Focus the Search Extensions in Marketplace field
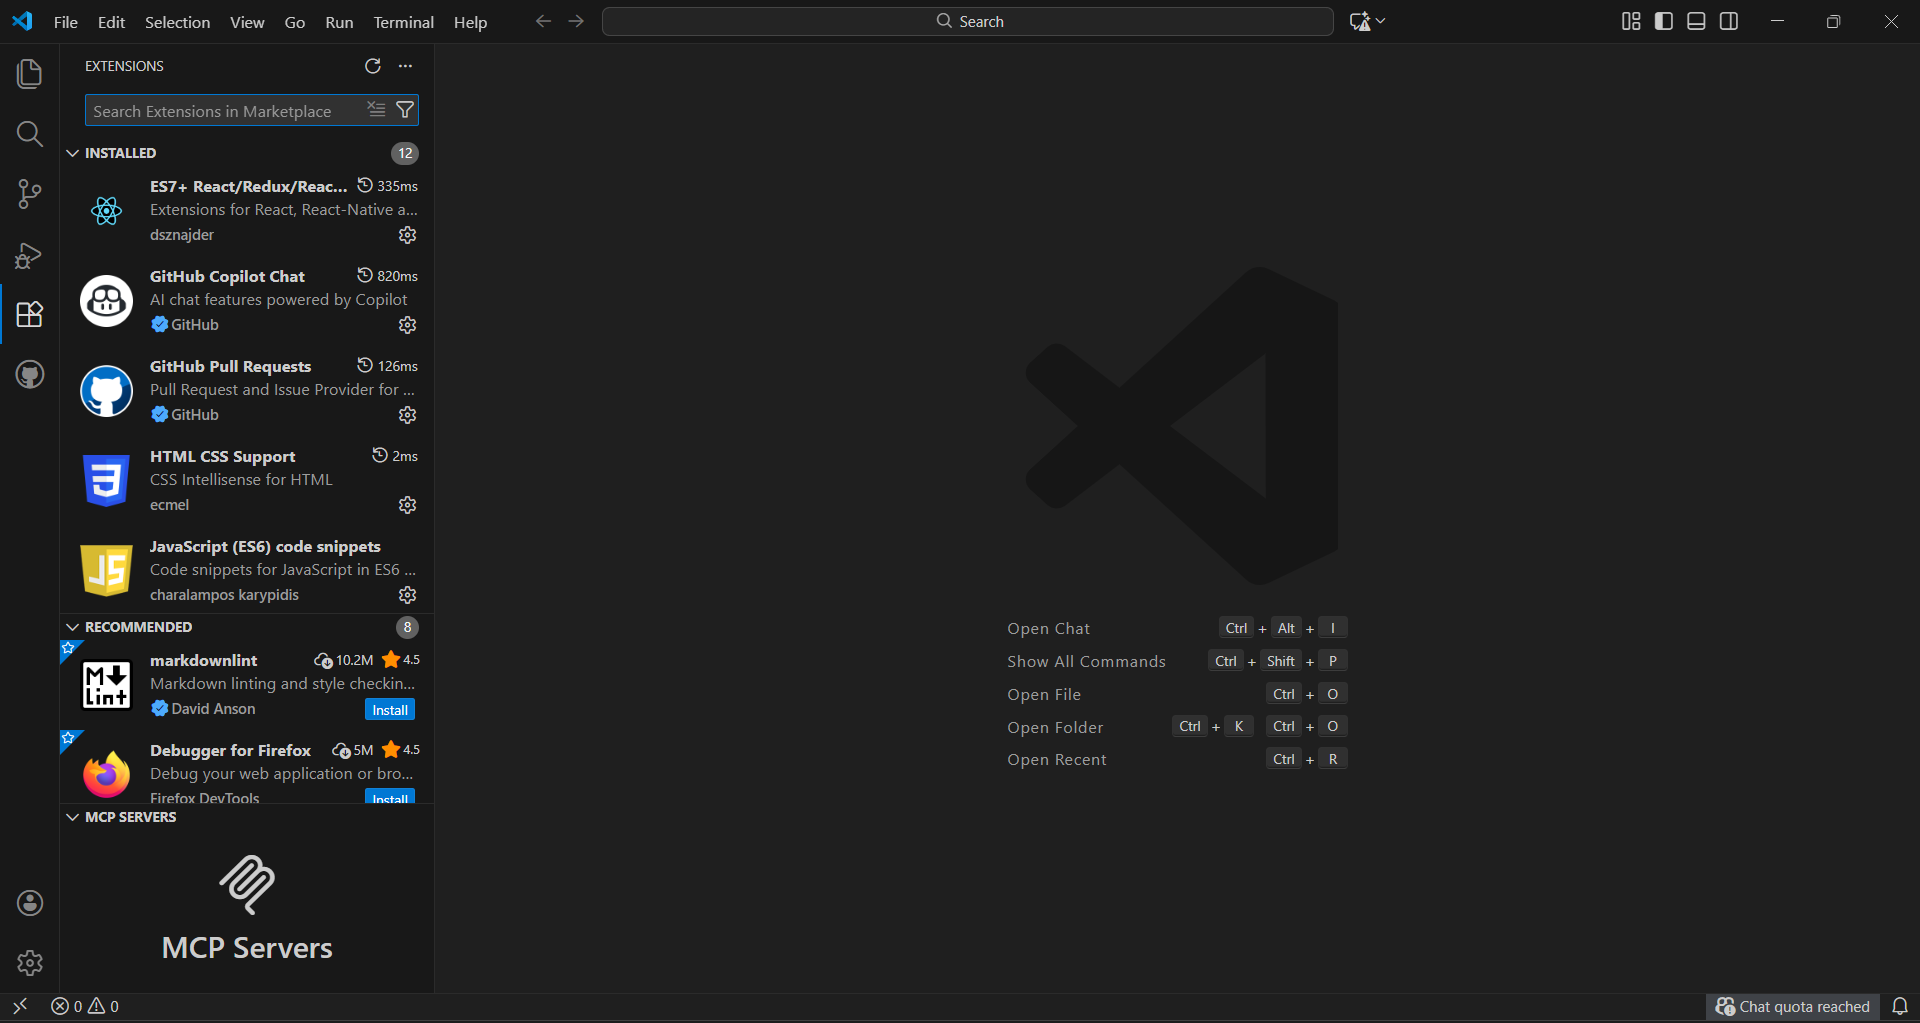The height and width of the screenshot is (1023, 1920). tap(225, 111)
